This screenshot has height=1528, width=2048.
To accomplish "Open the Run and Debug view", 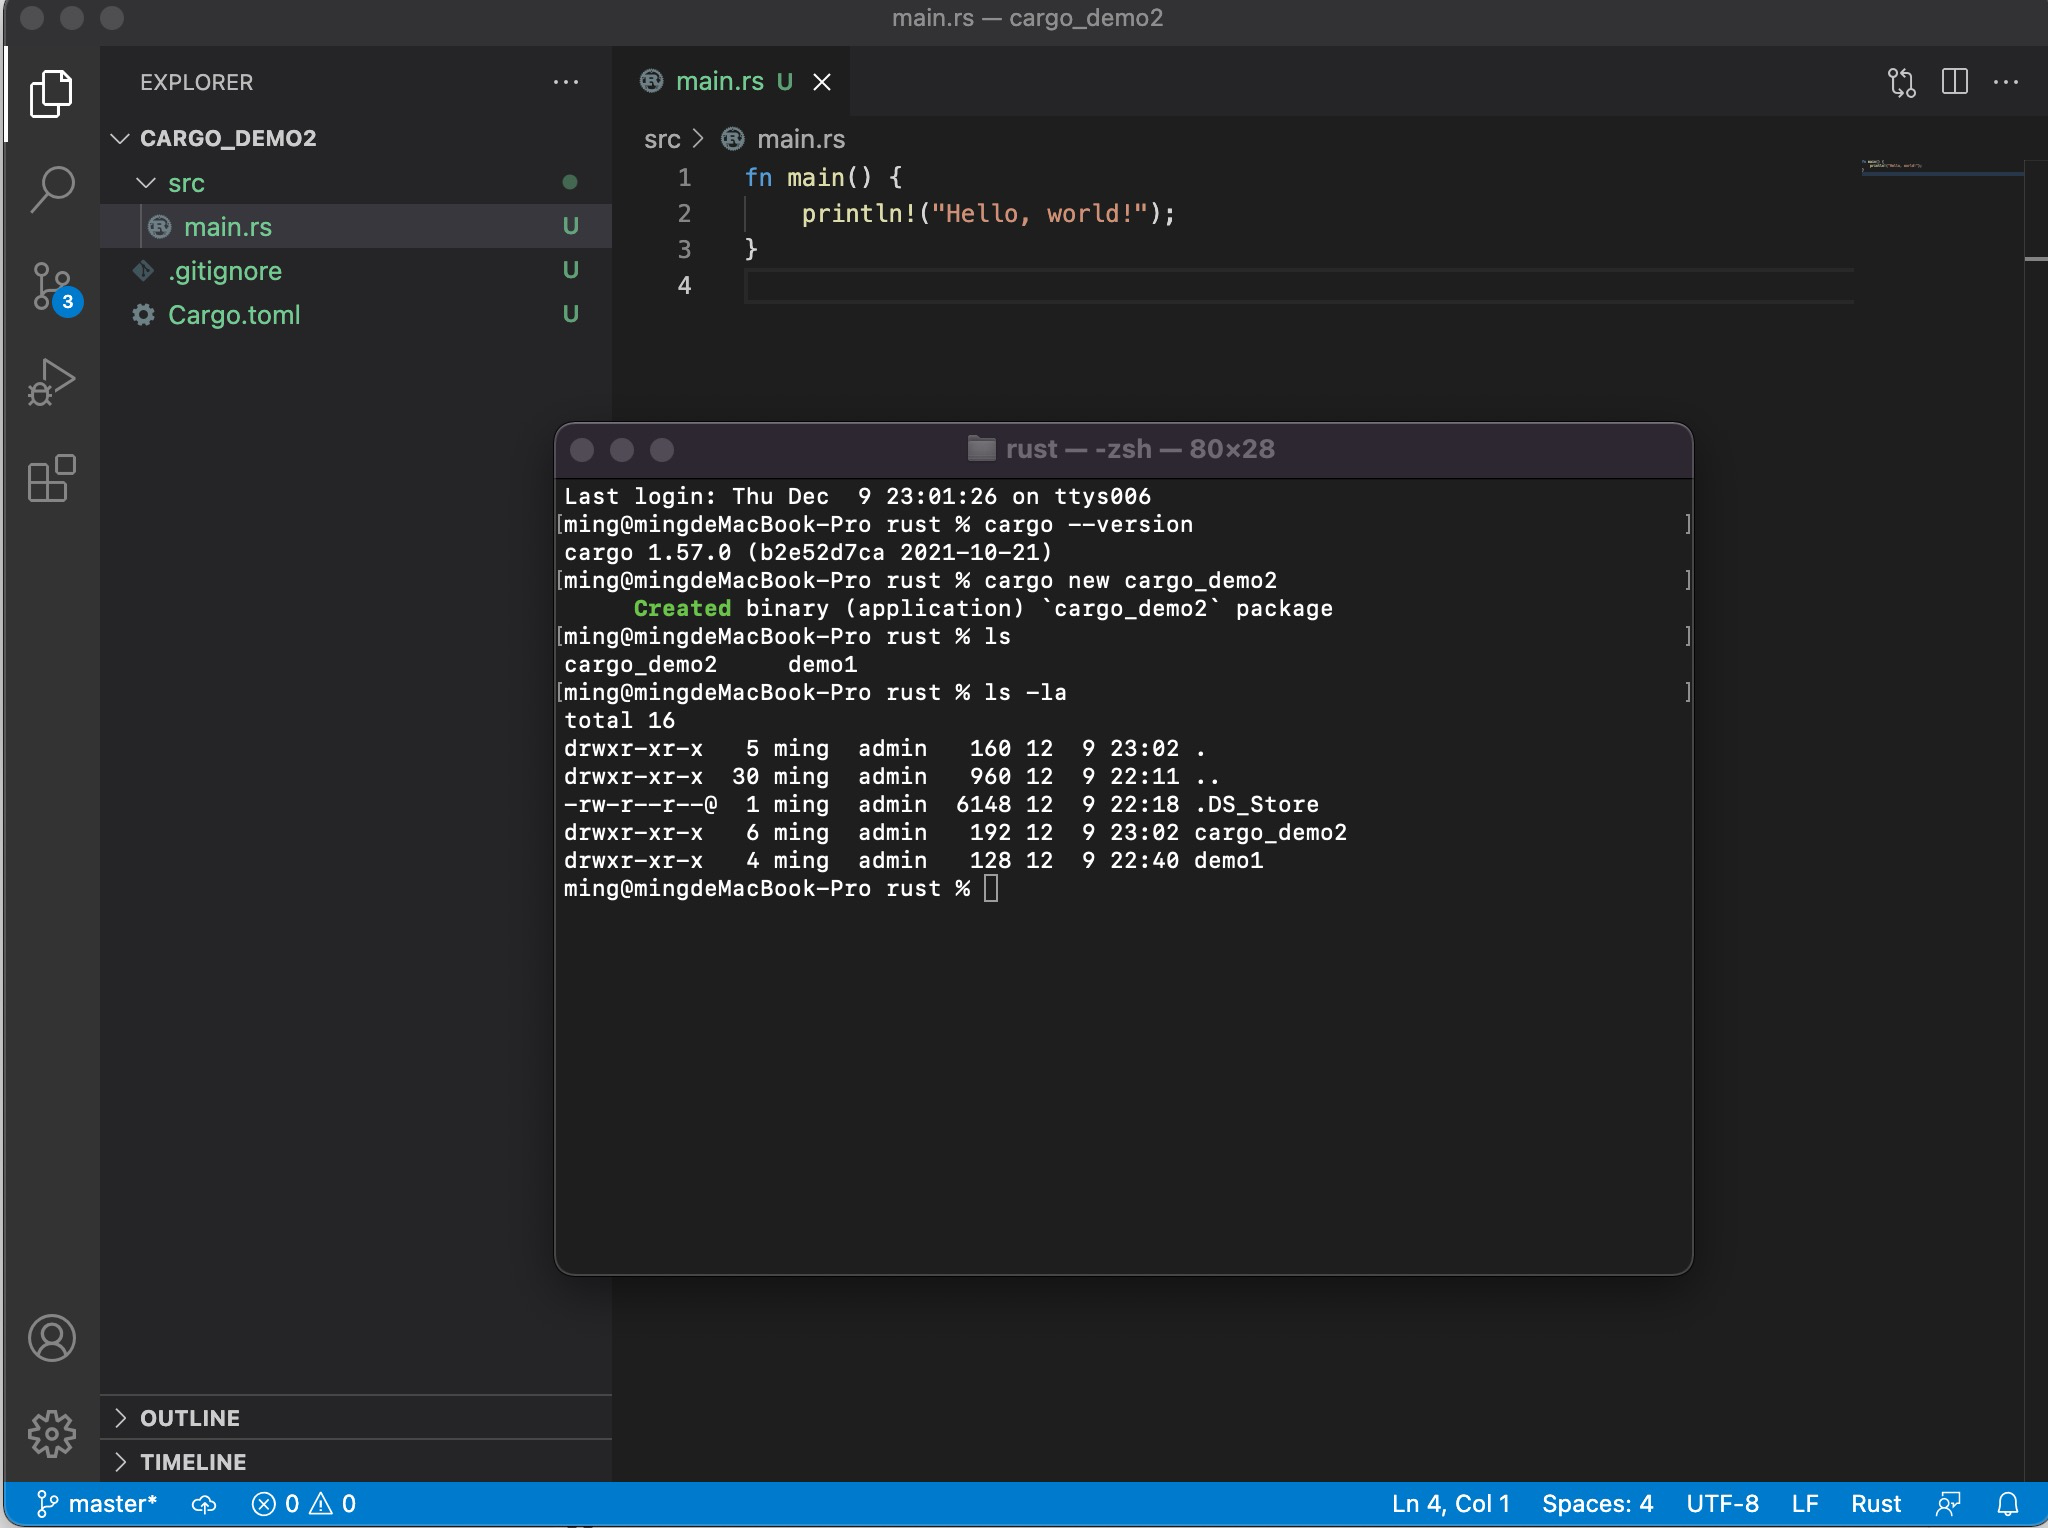I will pyautogui.click(x=52, y=382).
